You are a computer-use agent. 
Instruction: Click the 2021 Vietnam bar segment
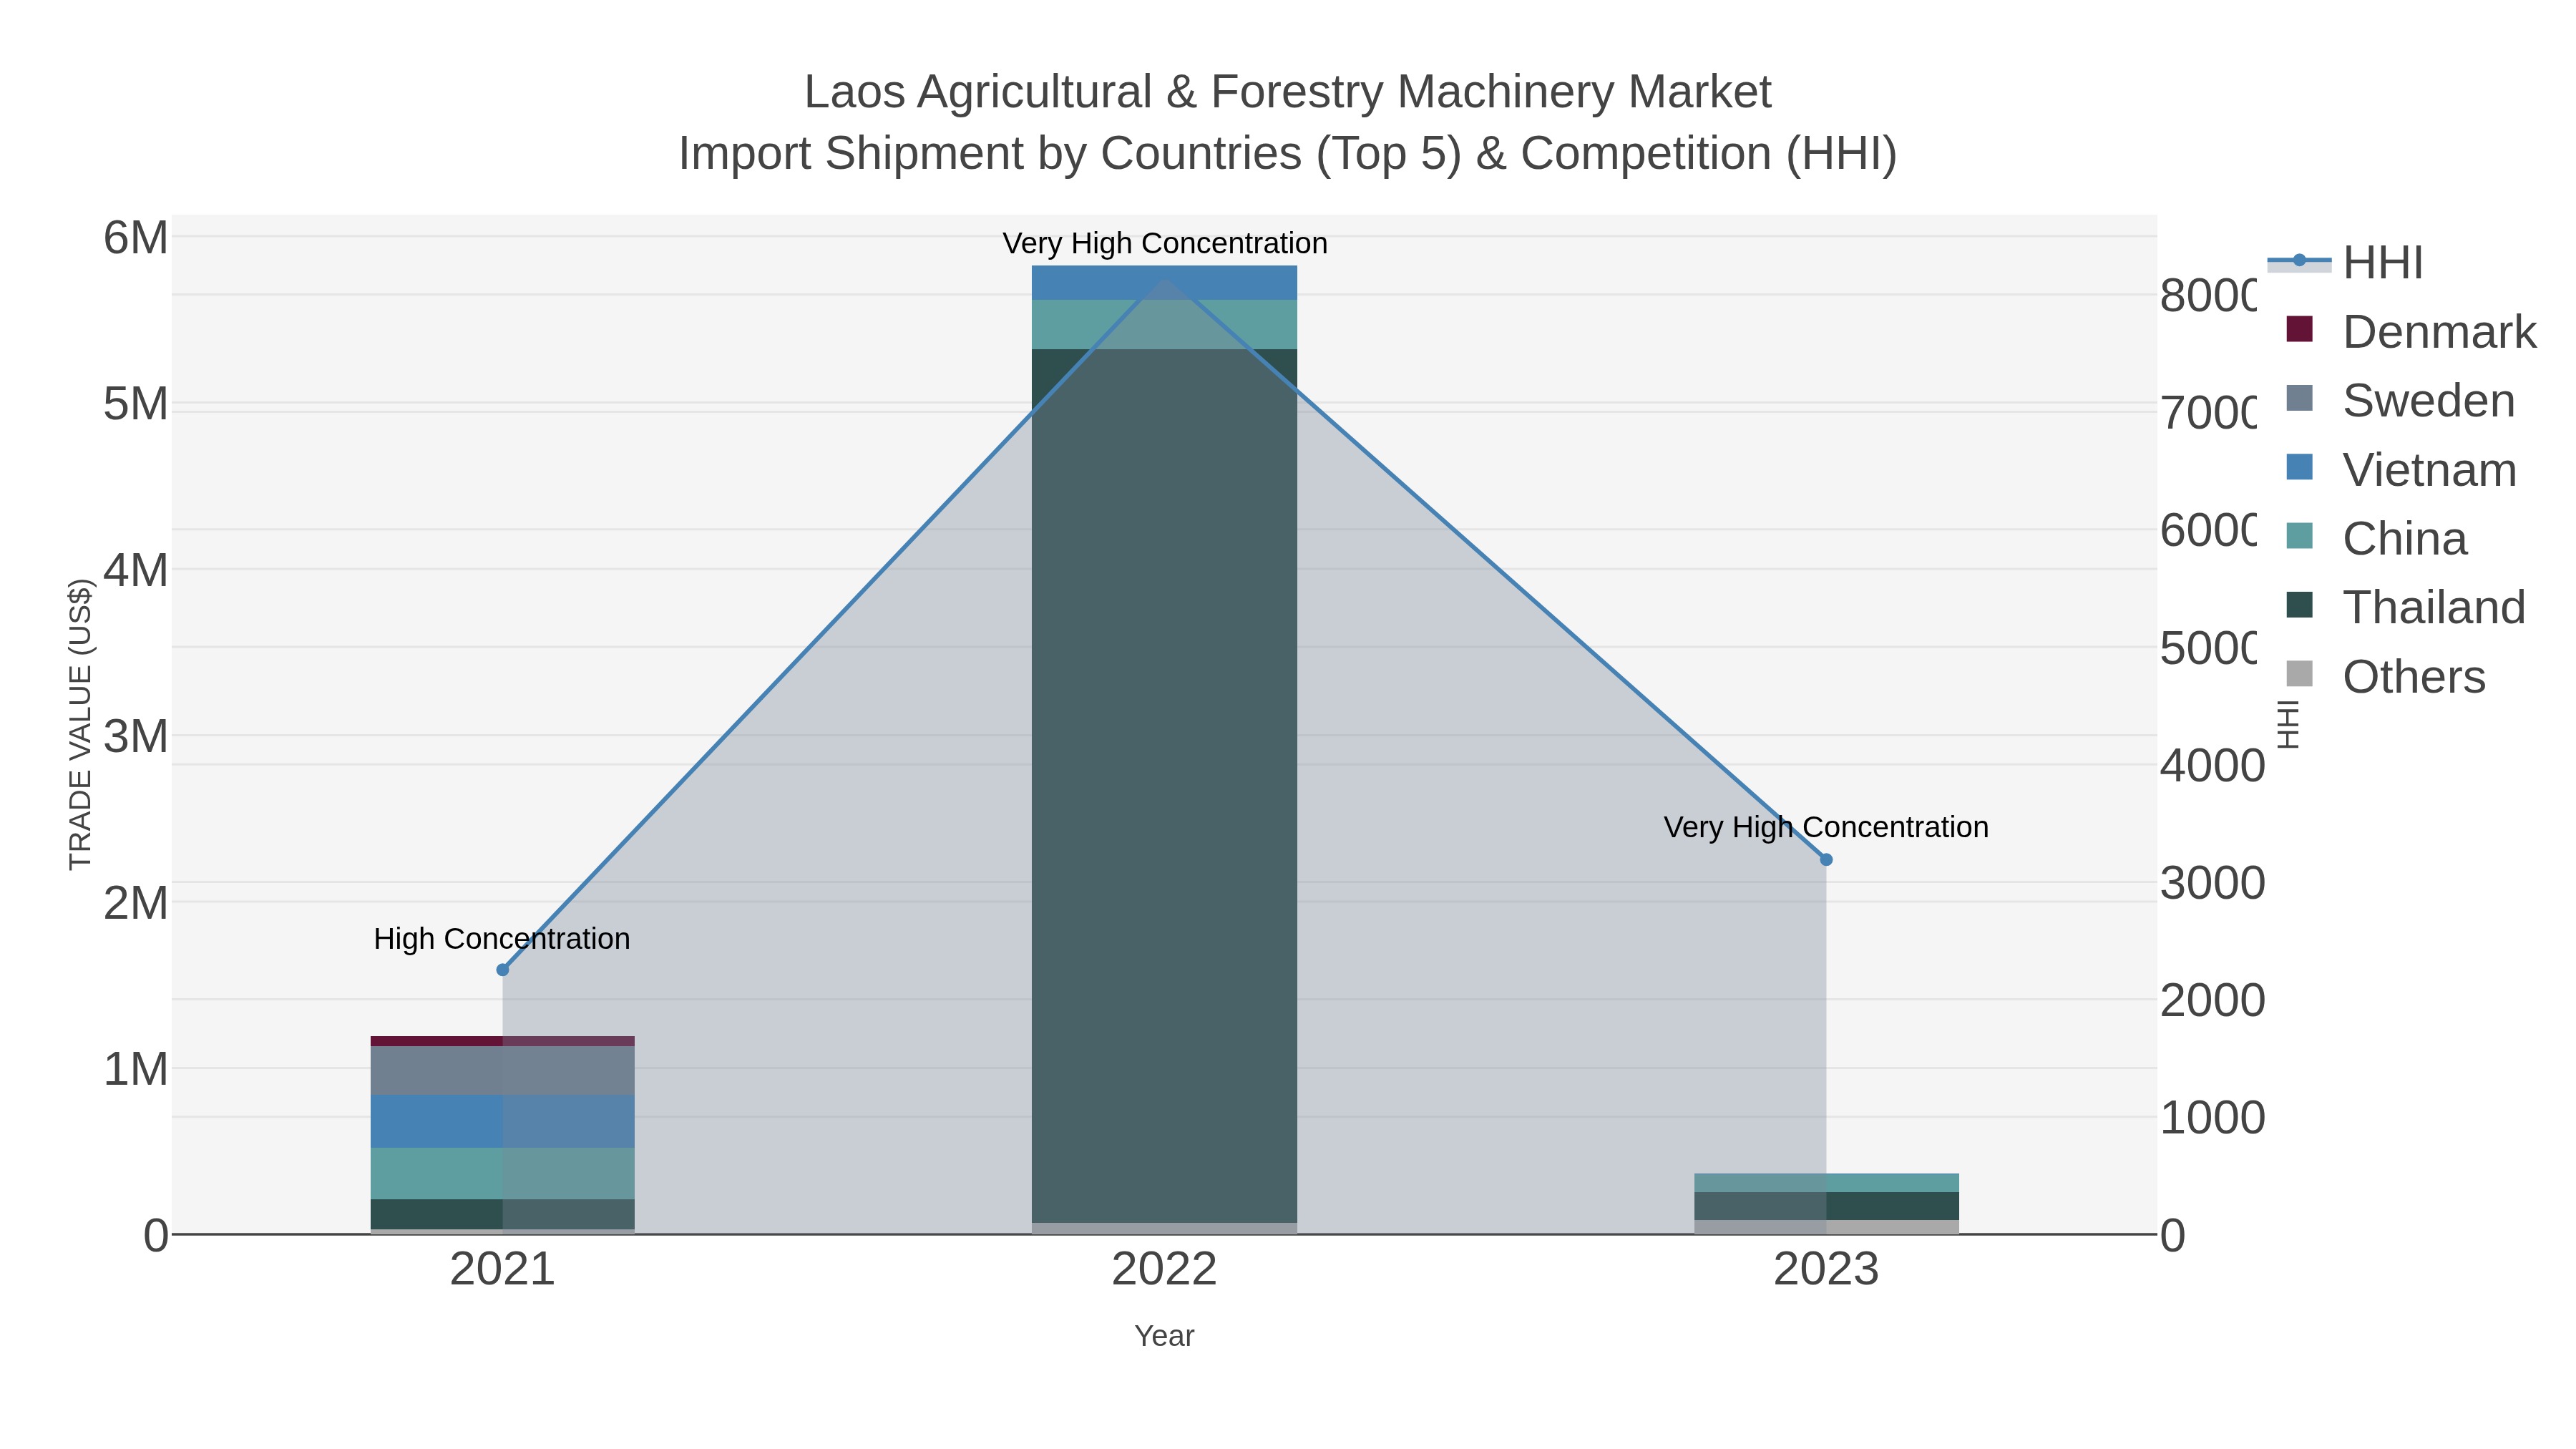coord(502,1122)
